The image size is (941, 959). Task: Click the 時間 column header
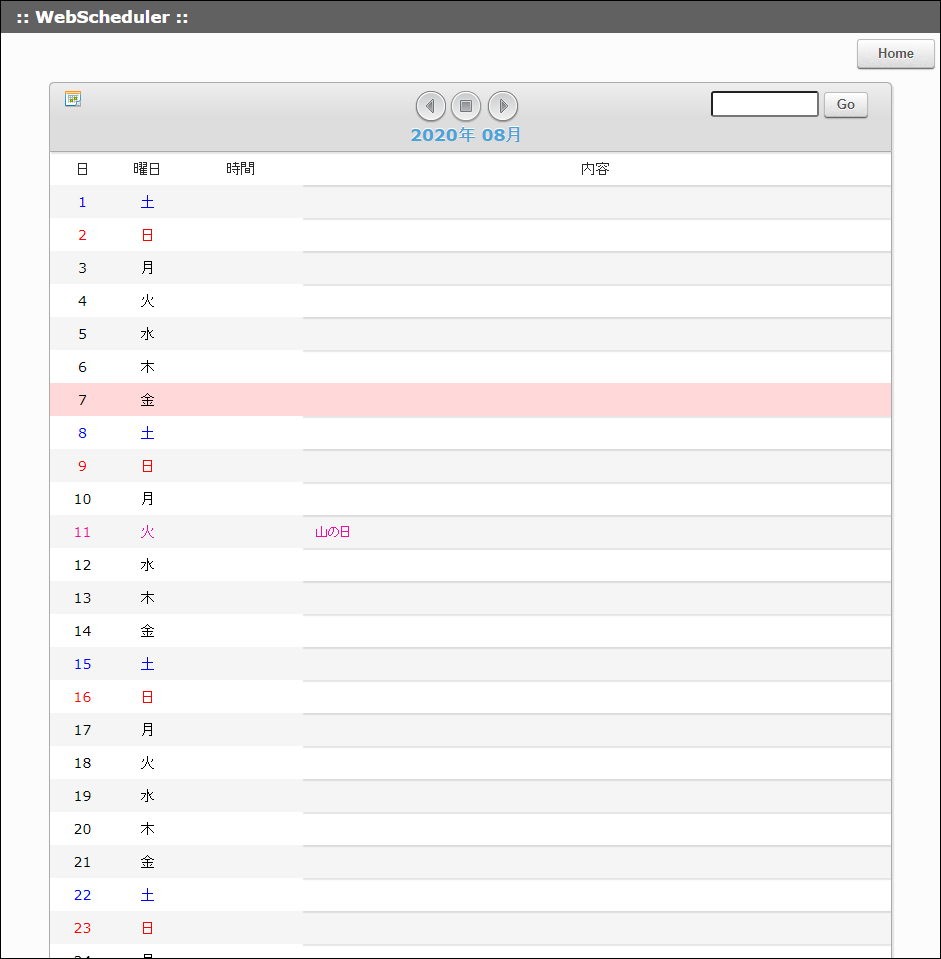pyautogui.click(x=241, y=168)
